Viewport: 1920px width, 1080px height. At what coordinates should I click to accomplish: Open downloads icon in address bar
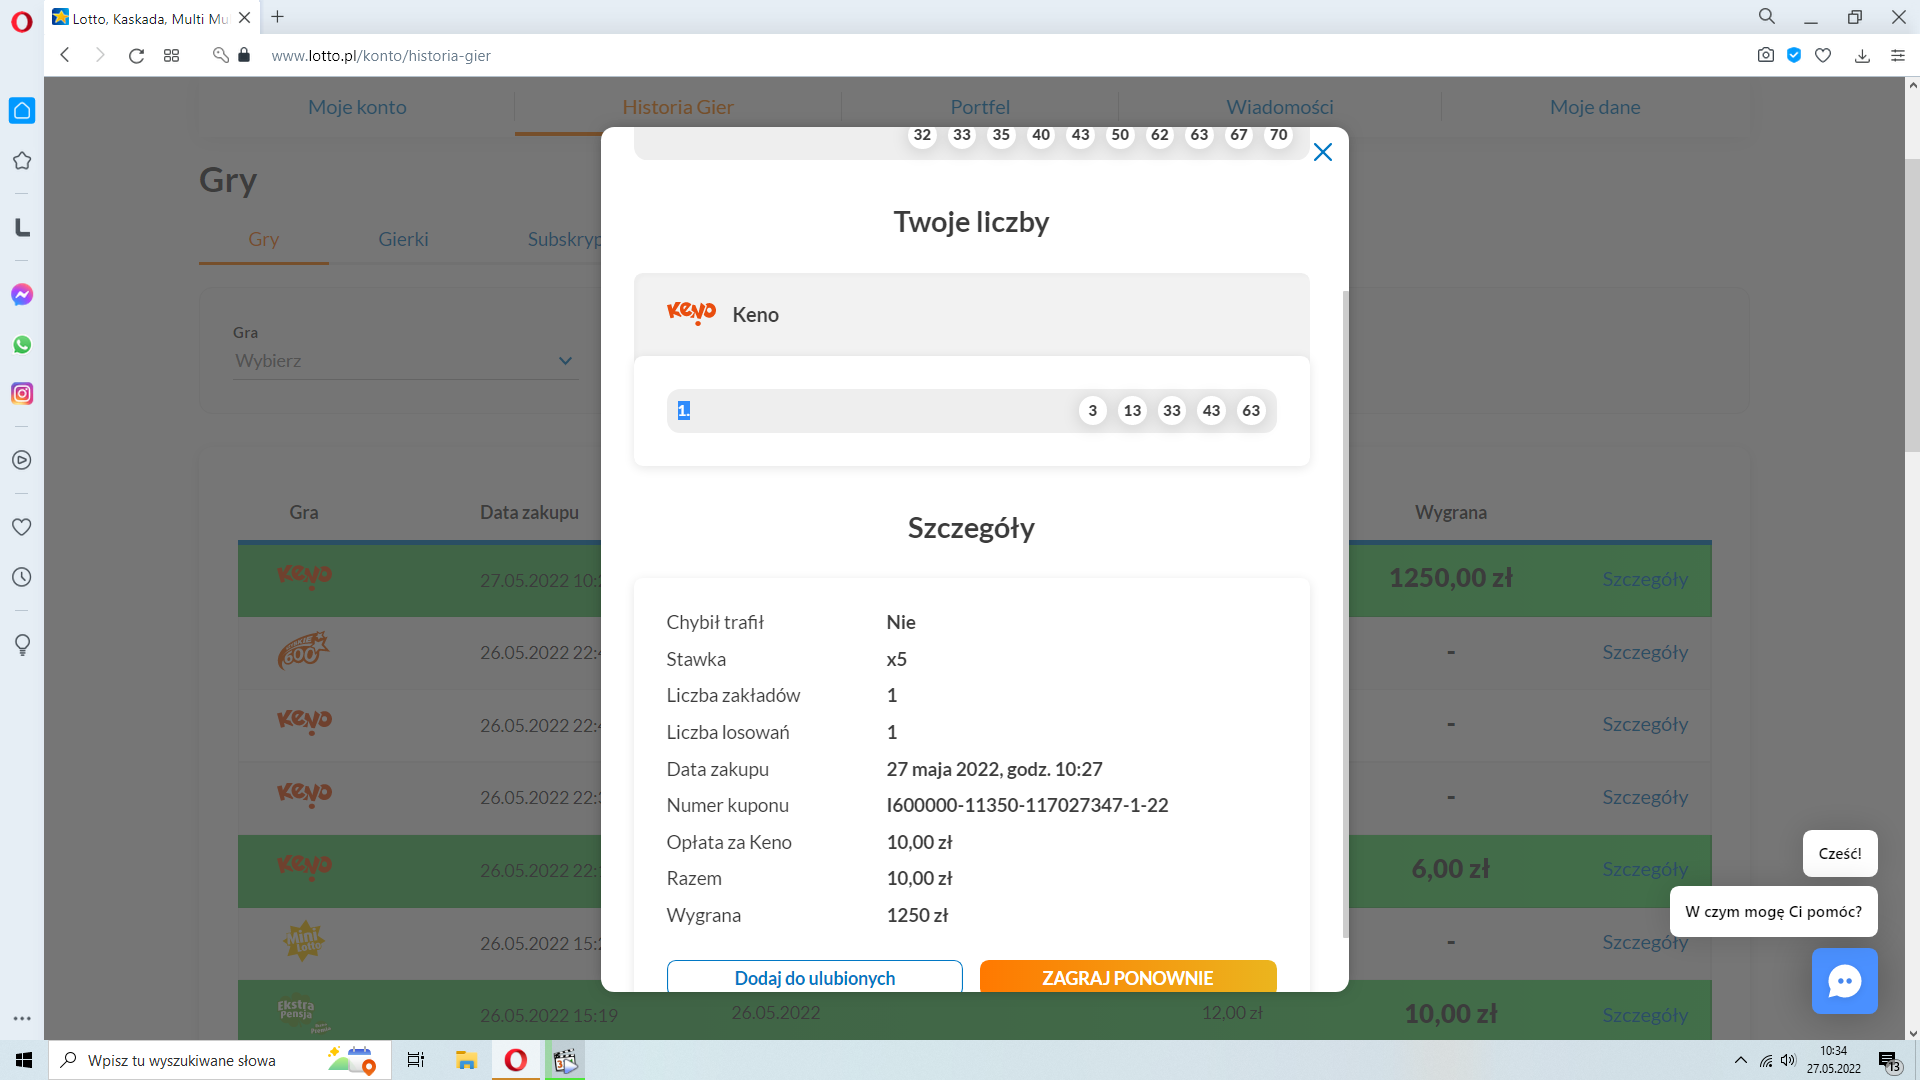coord(1862,56)
